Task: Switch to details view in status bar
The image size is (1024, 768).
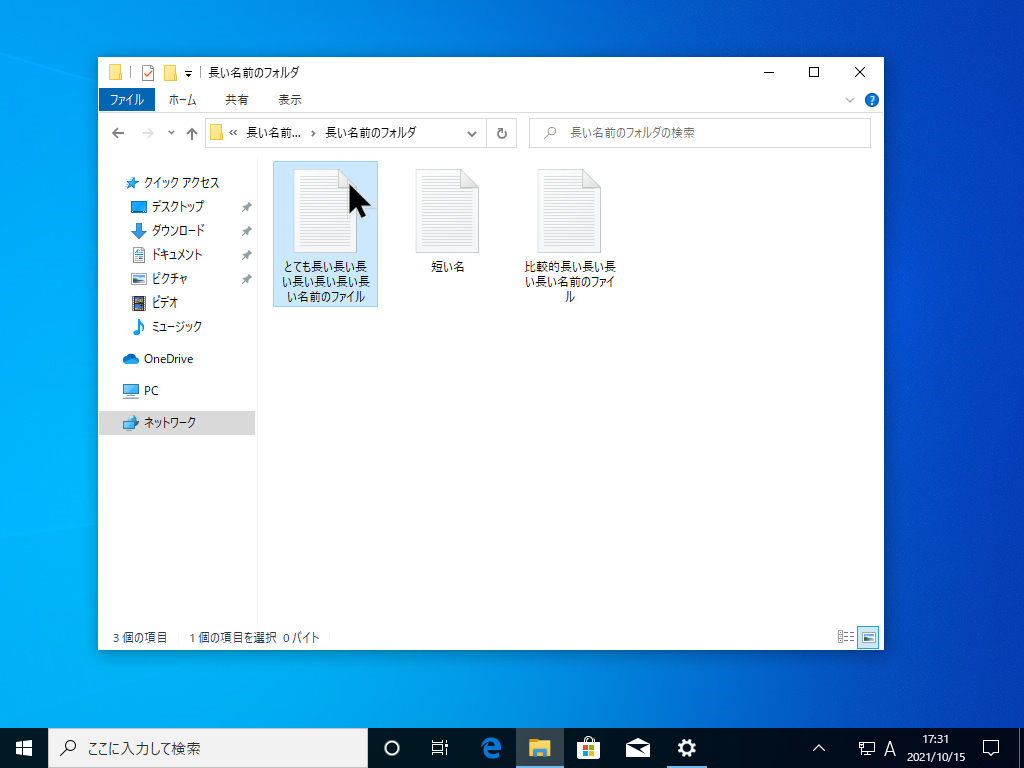Action: [846, 637]
